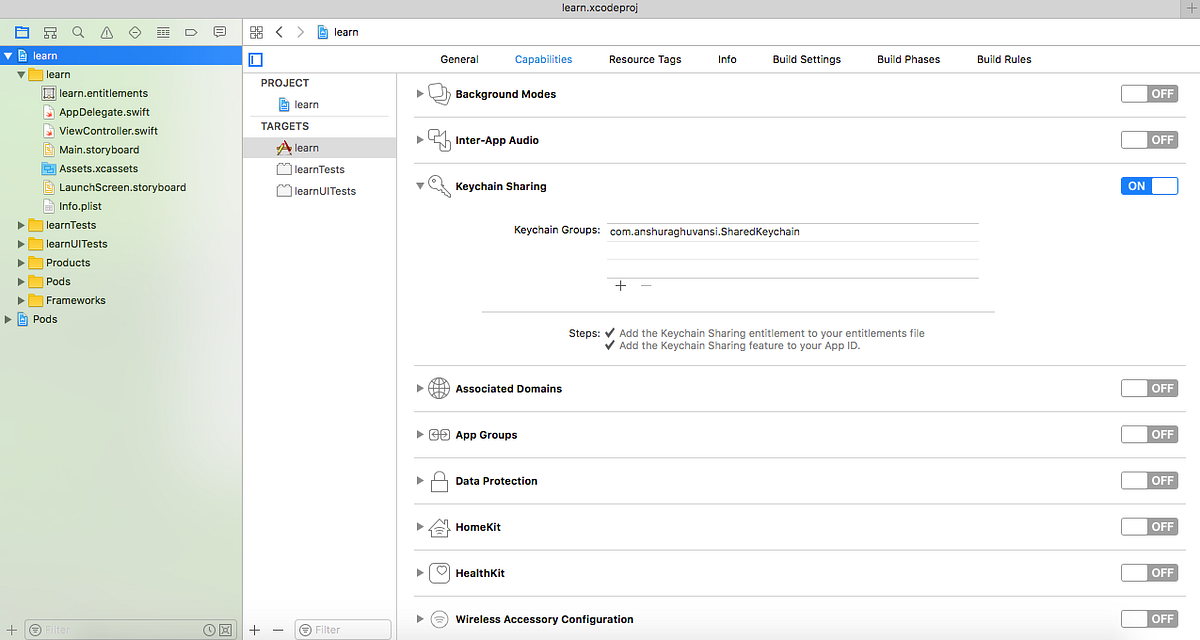Open the Source Control navigator
This screenshot has width=1200, height=640.
50,31
